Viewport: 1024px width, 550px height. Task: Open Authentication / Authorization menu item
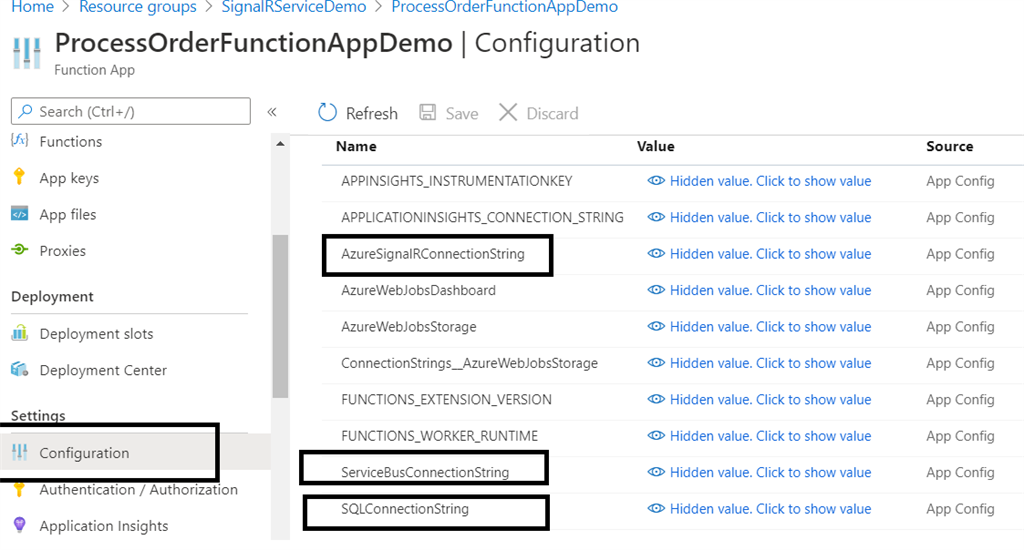(138, 489)
